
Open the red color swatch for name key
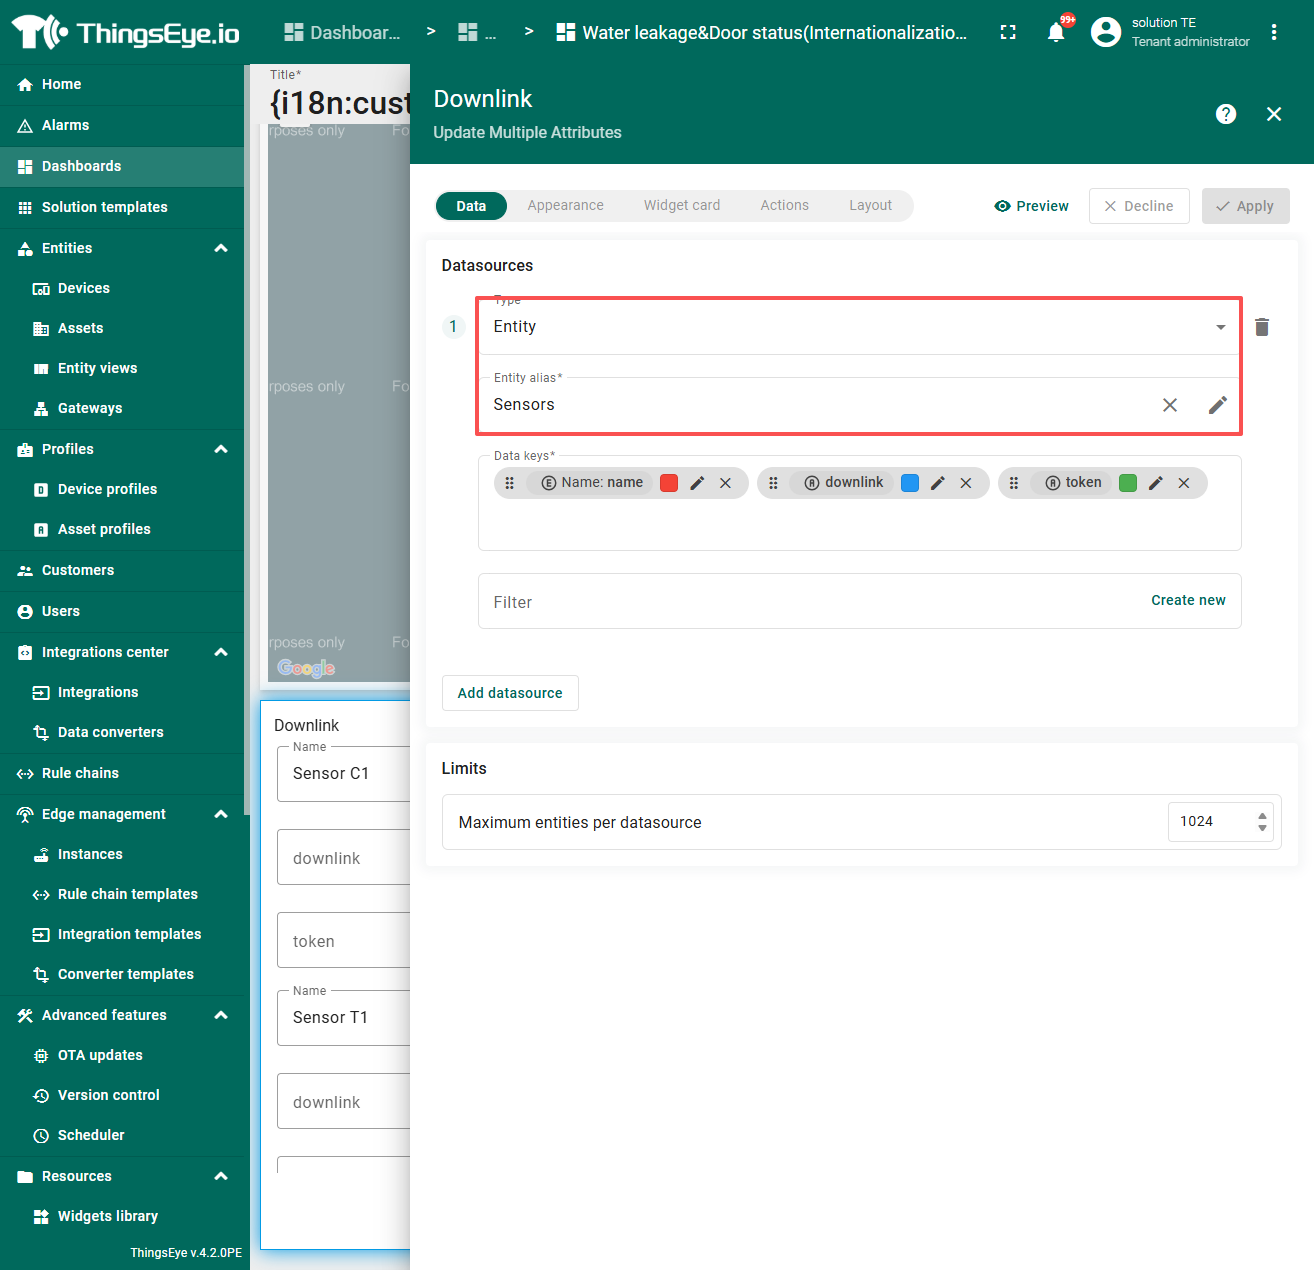[x=669, y=483]
